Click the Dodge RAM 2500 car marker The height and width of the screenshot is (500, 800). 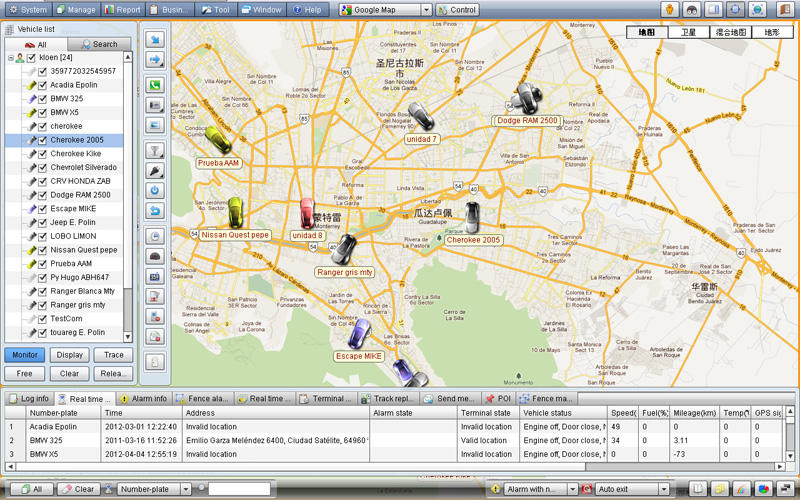coord(526,98)
